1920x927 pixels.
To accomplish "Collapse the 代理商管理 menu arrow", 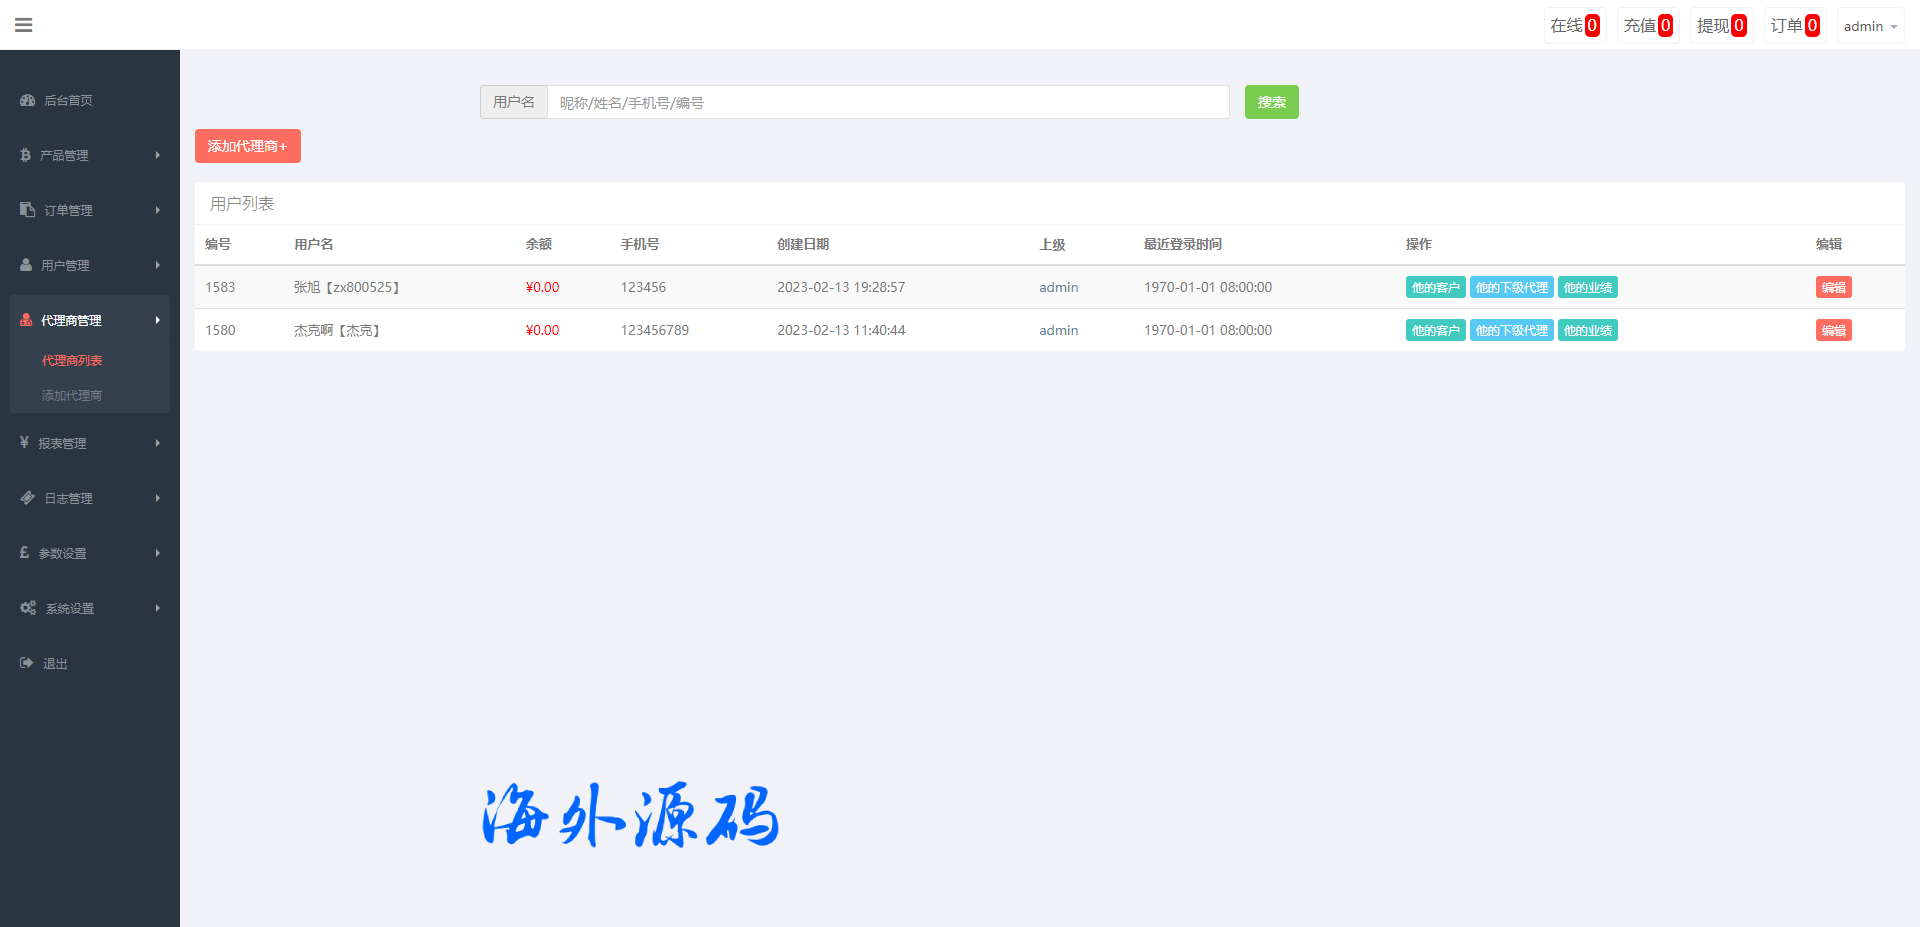I will pos(158,320).
